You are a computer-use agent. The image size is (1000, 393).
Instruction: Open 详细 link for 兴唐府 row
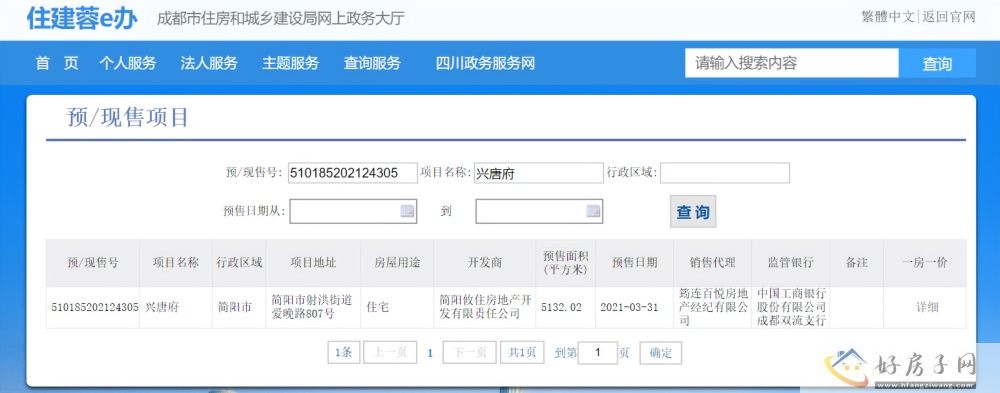coord(927,307)
